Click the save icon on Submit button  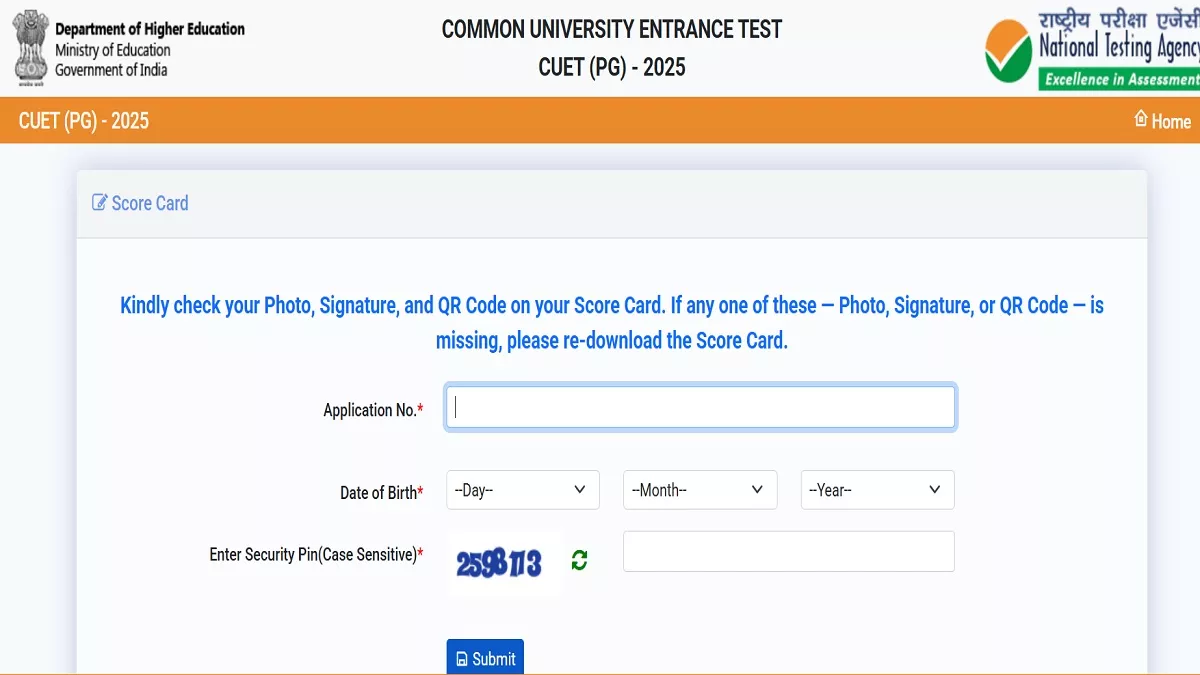[462, 659]
